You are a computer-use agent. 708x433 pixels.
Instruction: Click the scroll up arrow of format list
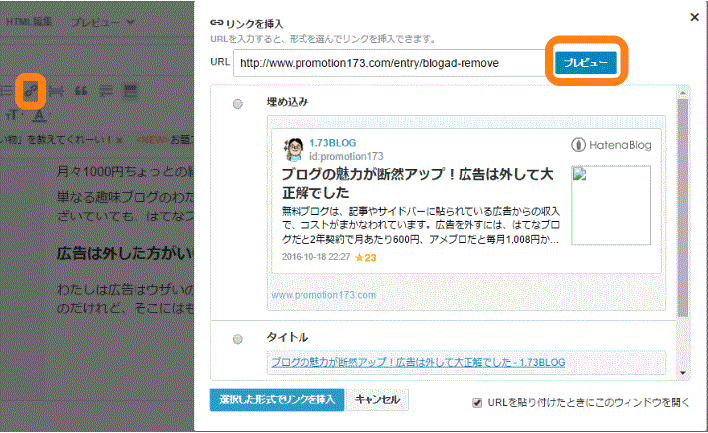coord(683,92)
